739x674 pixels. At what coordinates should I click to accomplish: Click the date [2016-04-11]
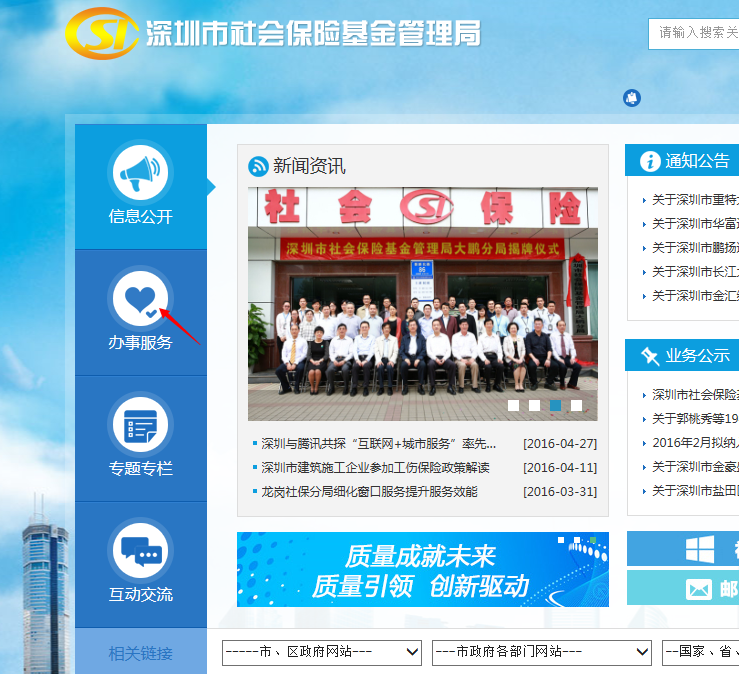point(560,468)
